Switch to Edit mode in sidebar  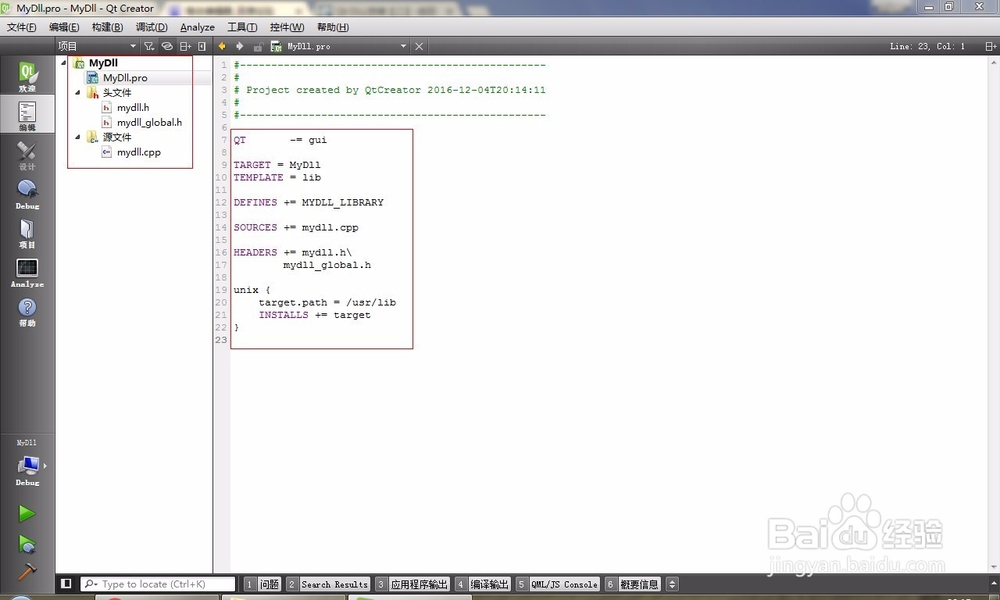pos(27,114)
